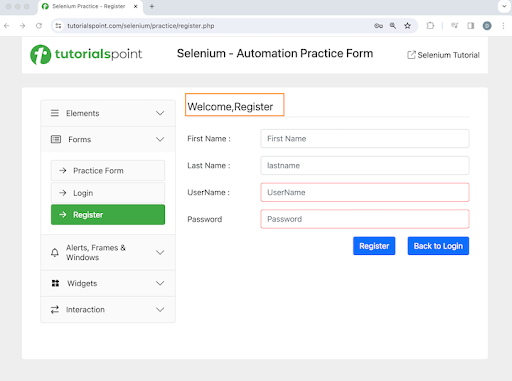Expand the Interaction section chevron
This screenshot has height=381, width=512.
point(160,310)
